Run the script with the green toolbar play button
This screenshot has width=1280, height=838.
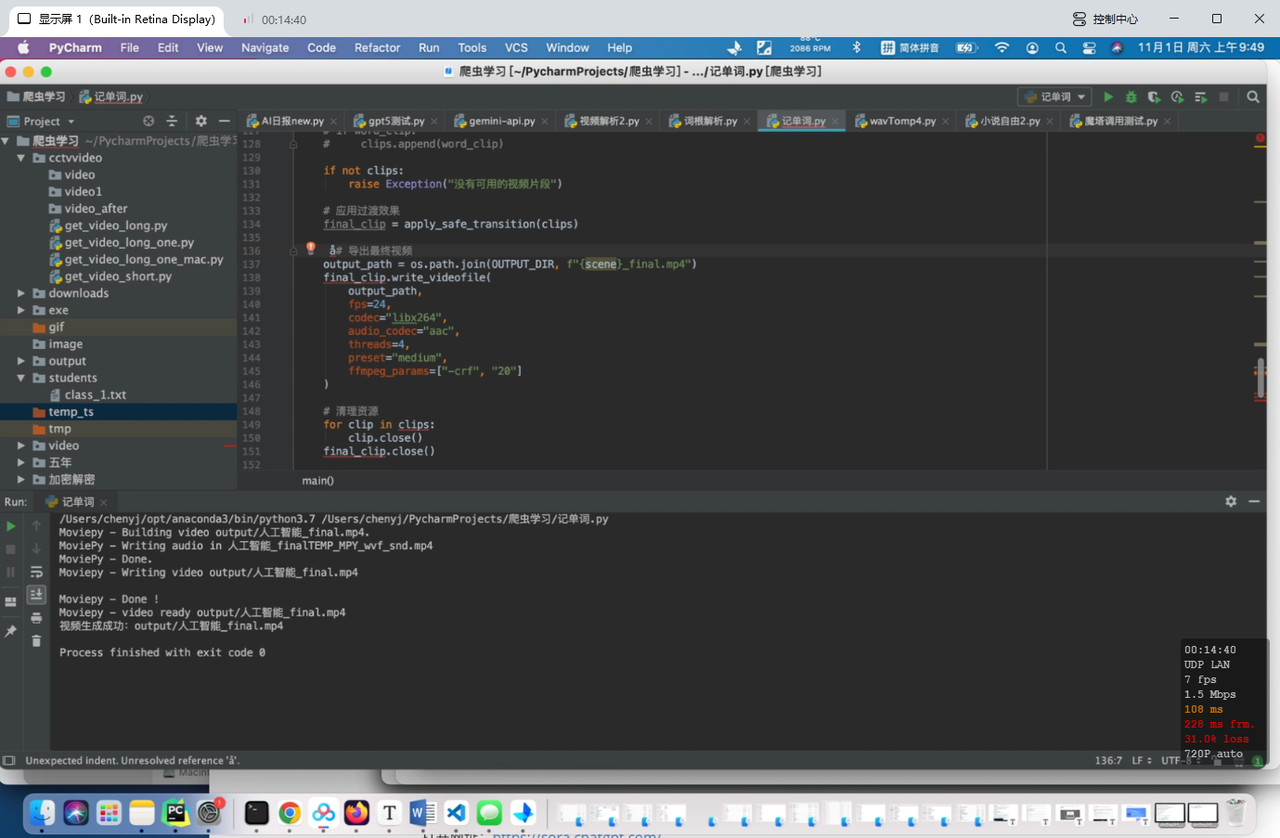tap(1108, 97)
